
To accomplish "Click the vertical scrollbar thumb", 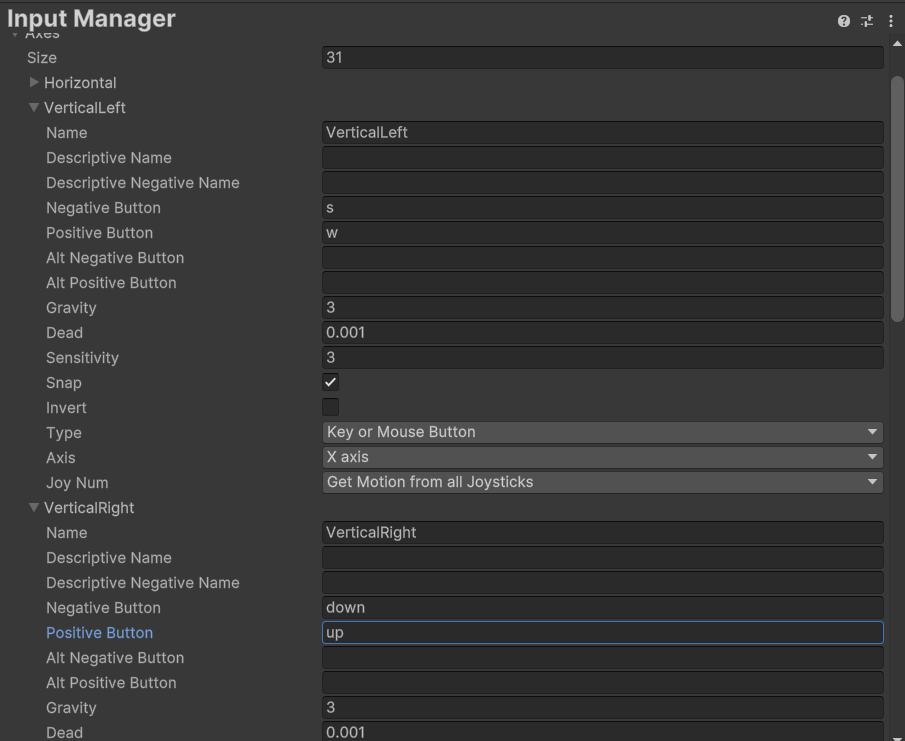I will point(897,199).
